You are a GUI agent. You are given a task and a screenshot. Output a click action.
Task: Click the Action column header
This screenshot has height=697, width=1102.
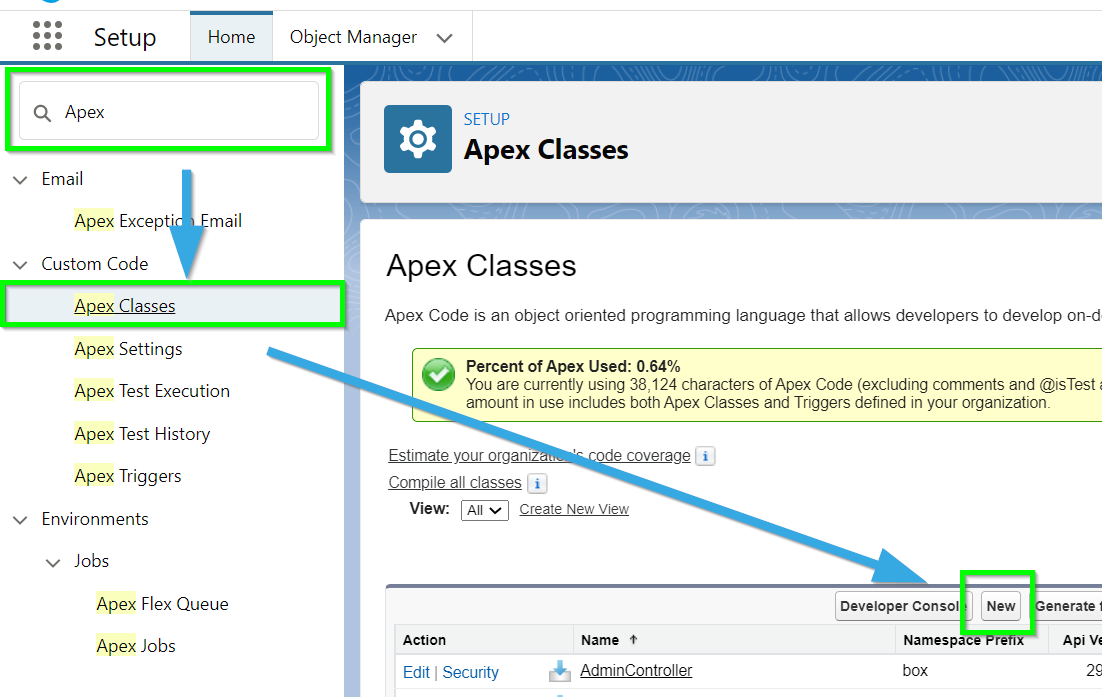click(x=424, y=639)
